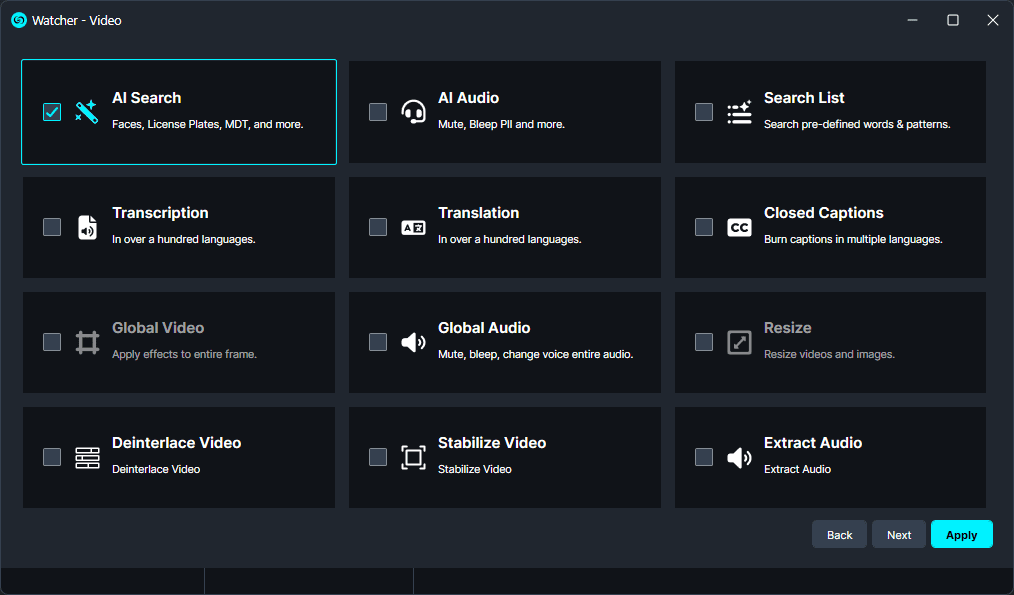Image resolution: width=1014 pixels, height=595 pixels.
Task: Uncheck the AI Search checkbox
Action: pos(52,112)
